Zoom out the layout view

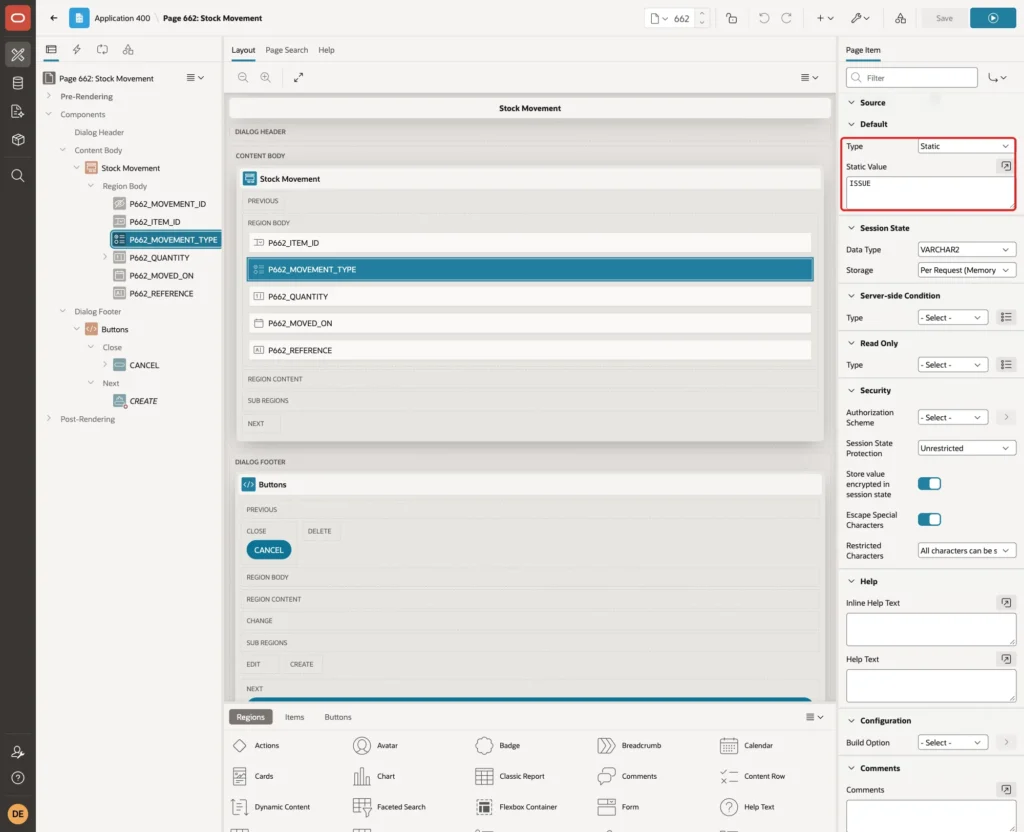pyautogui.click(x=243, y=77)
